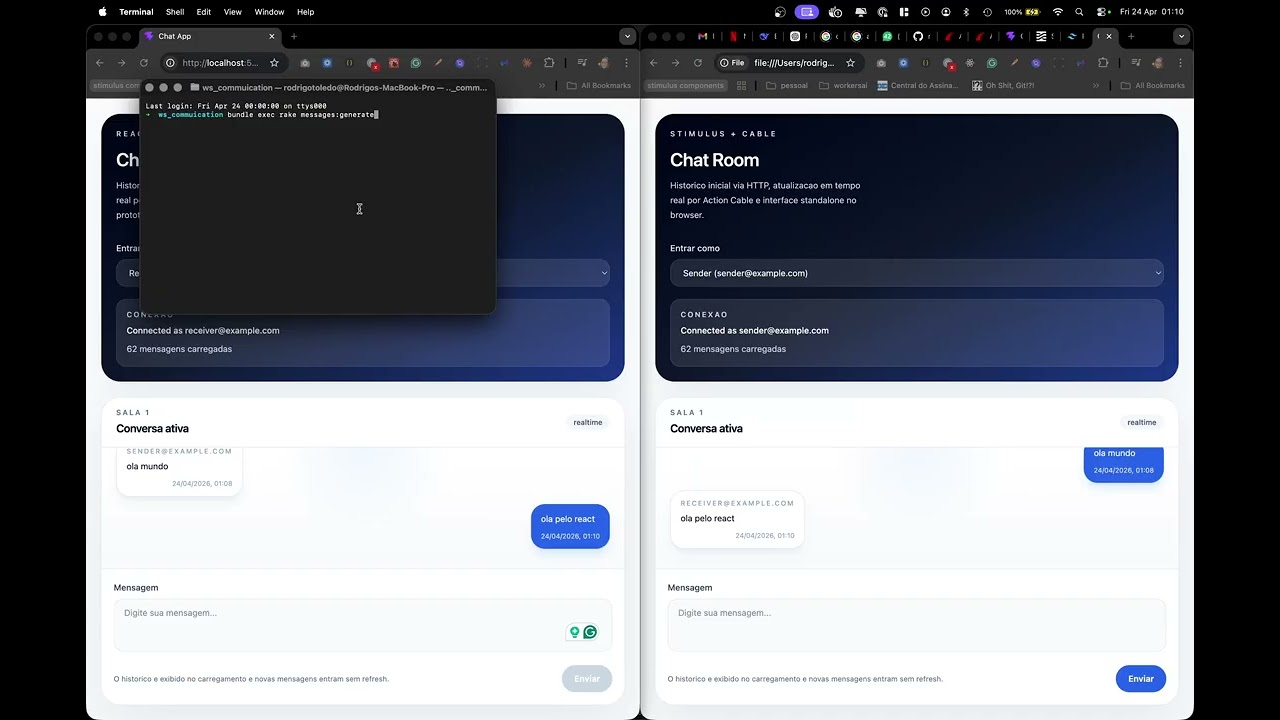Show more bookmarks chevron in right browser
Image resolution: width=1280 pixels, height=720 pixels.
(1096, 86)
